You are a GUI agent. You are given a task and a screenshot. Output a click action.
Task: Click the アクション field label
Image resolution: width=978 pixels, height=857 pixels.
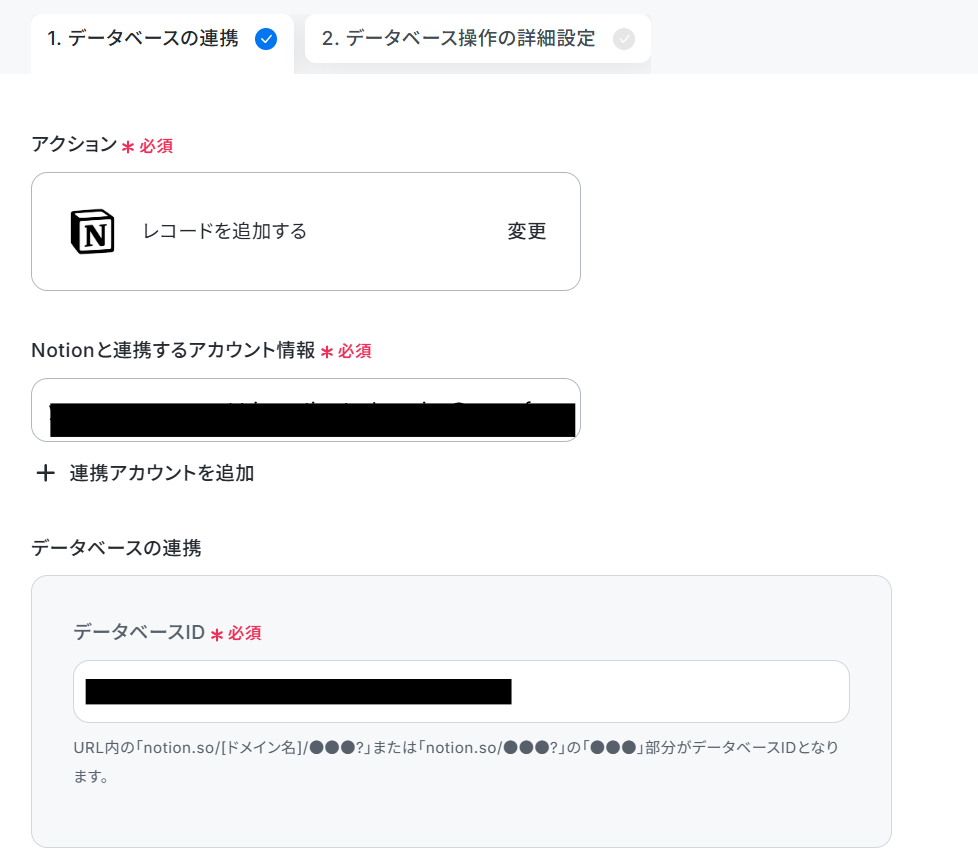click(x=74, y=144)
